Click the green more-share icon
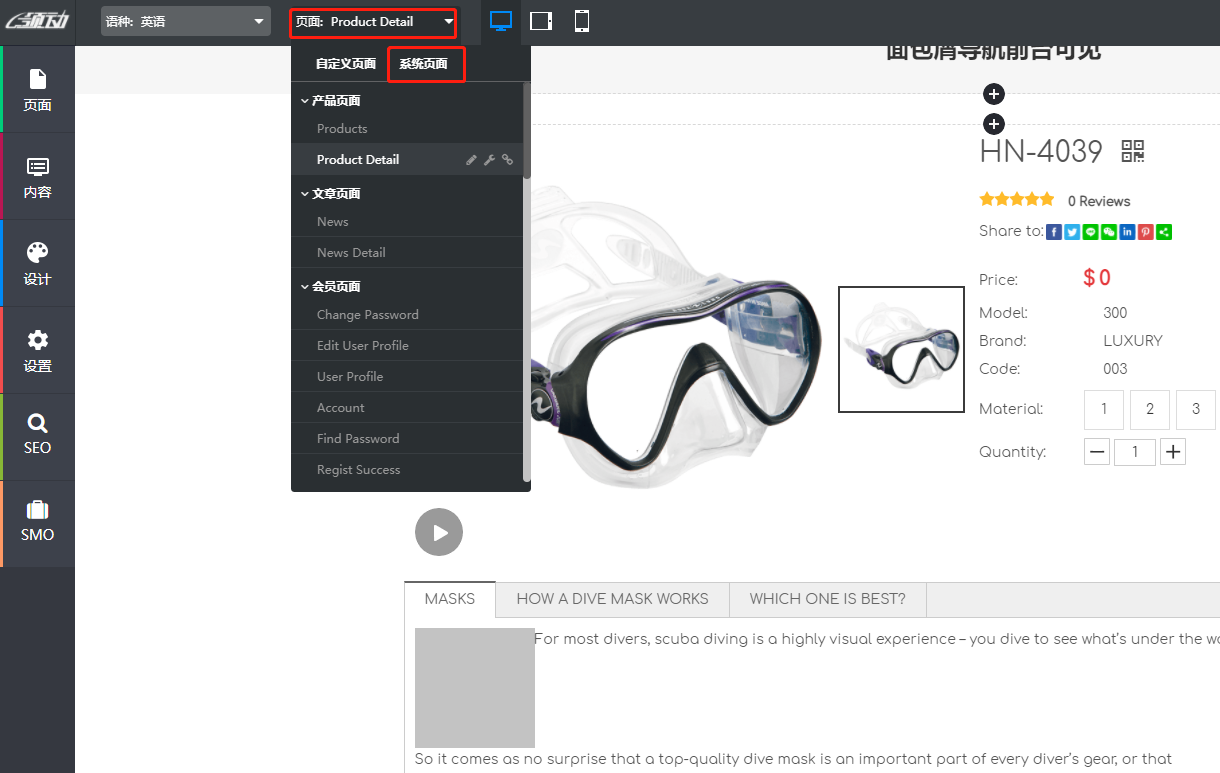The width and height of the screenshot is (1220, 773). 1164,232
